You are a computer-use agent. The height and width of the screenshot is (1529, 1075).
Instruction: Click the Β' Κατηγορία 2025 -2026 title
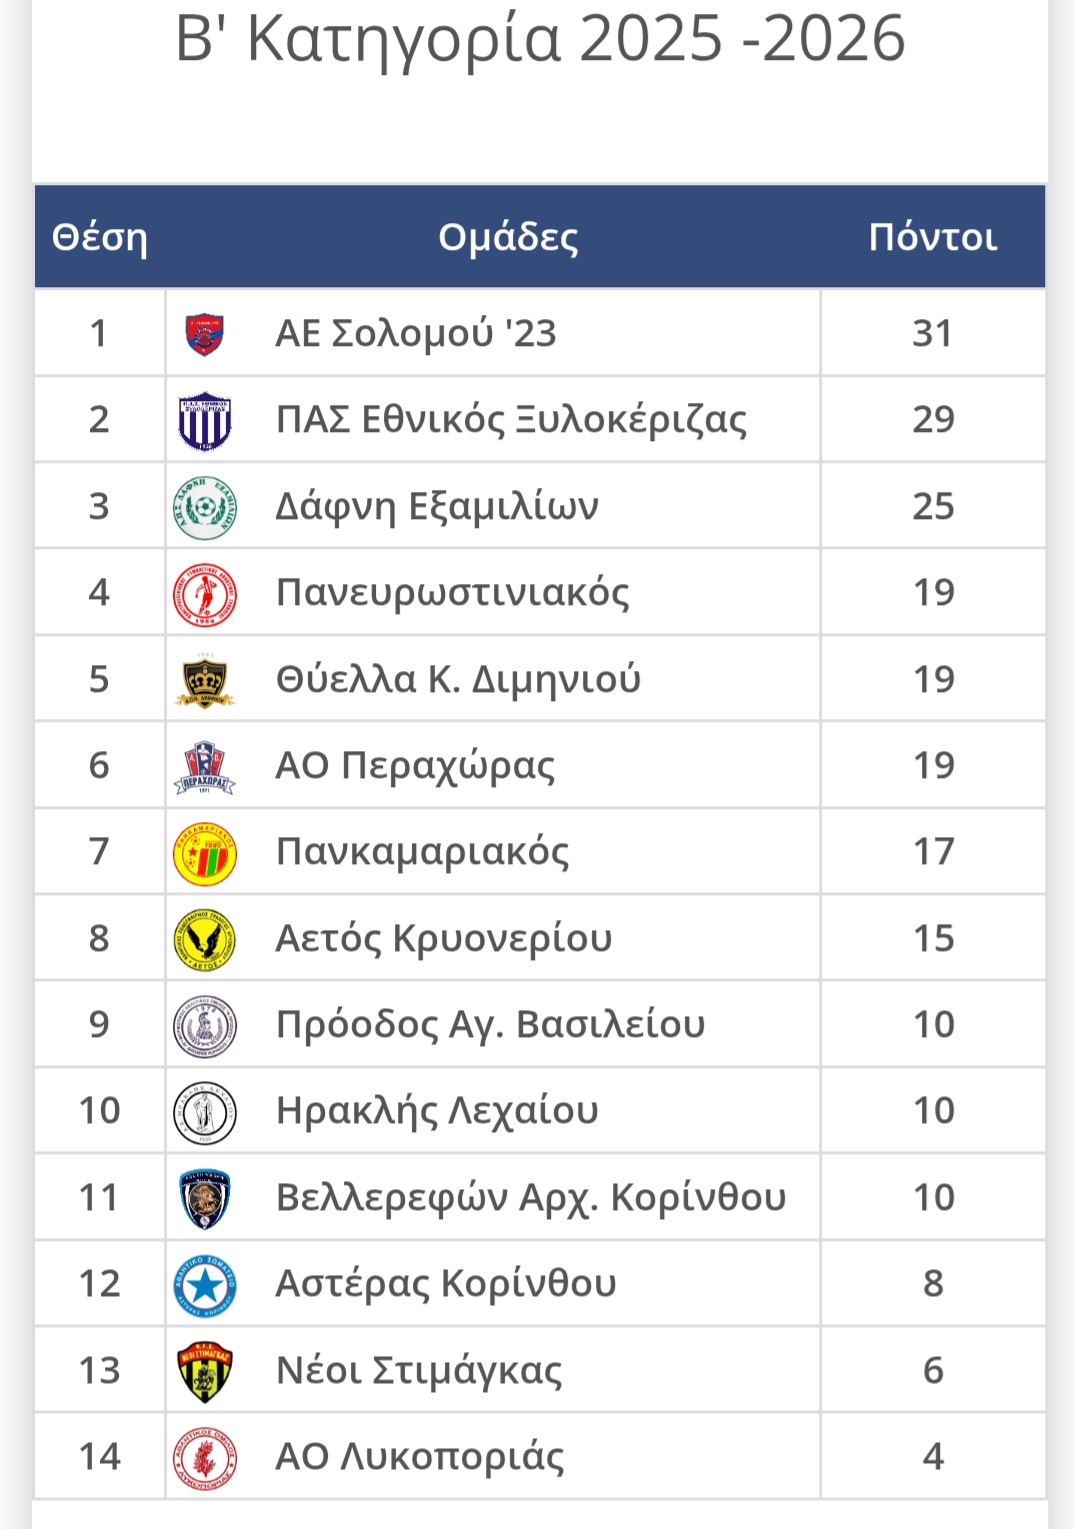(x=540, y=40)
